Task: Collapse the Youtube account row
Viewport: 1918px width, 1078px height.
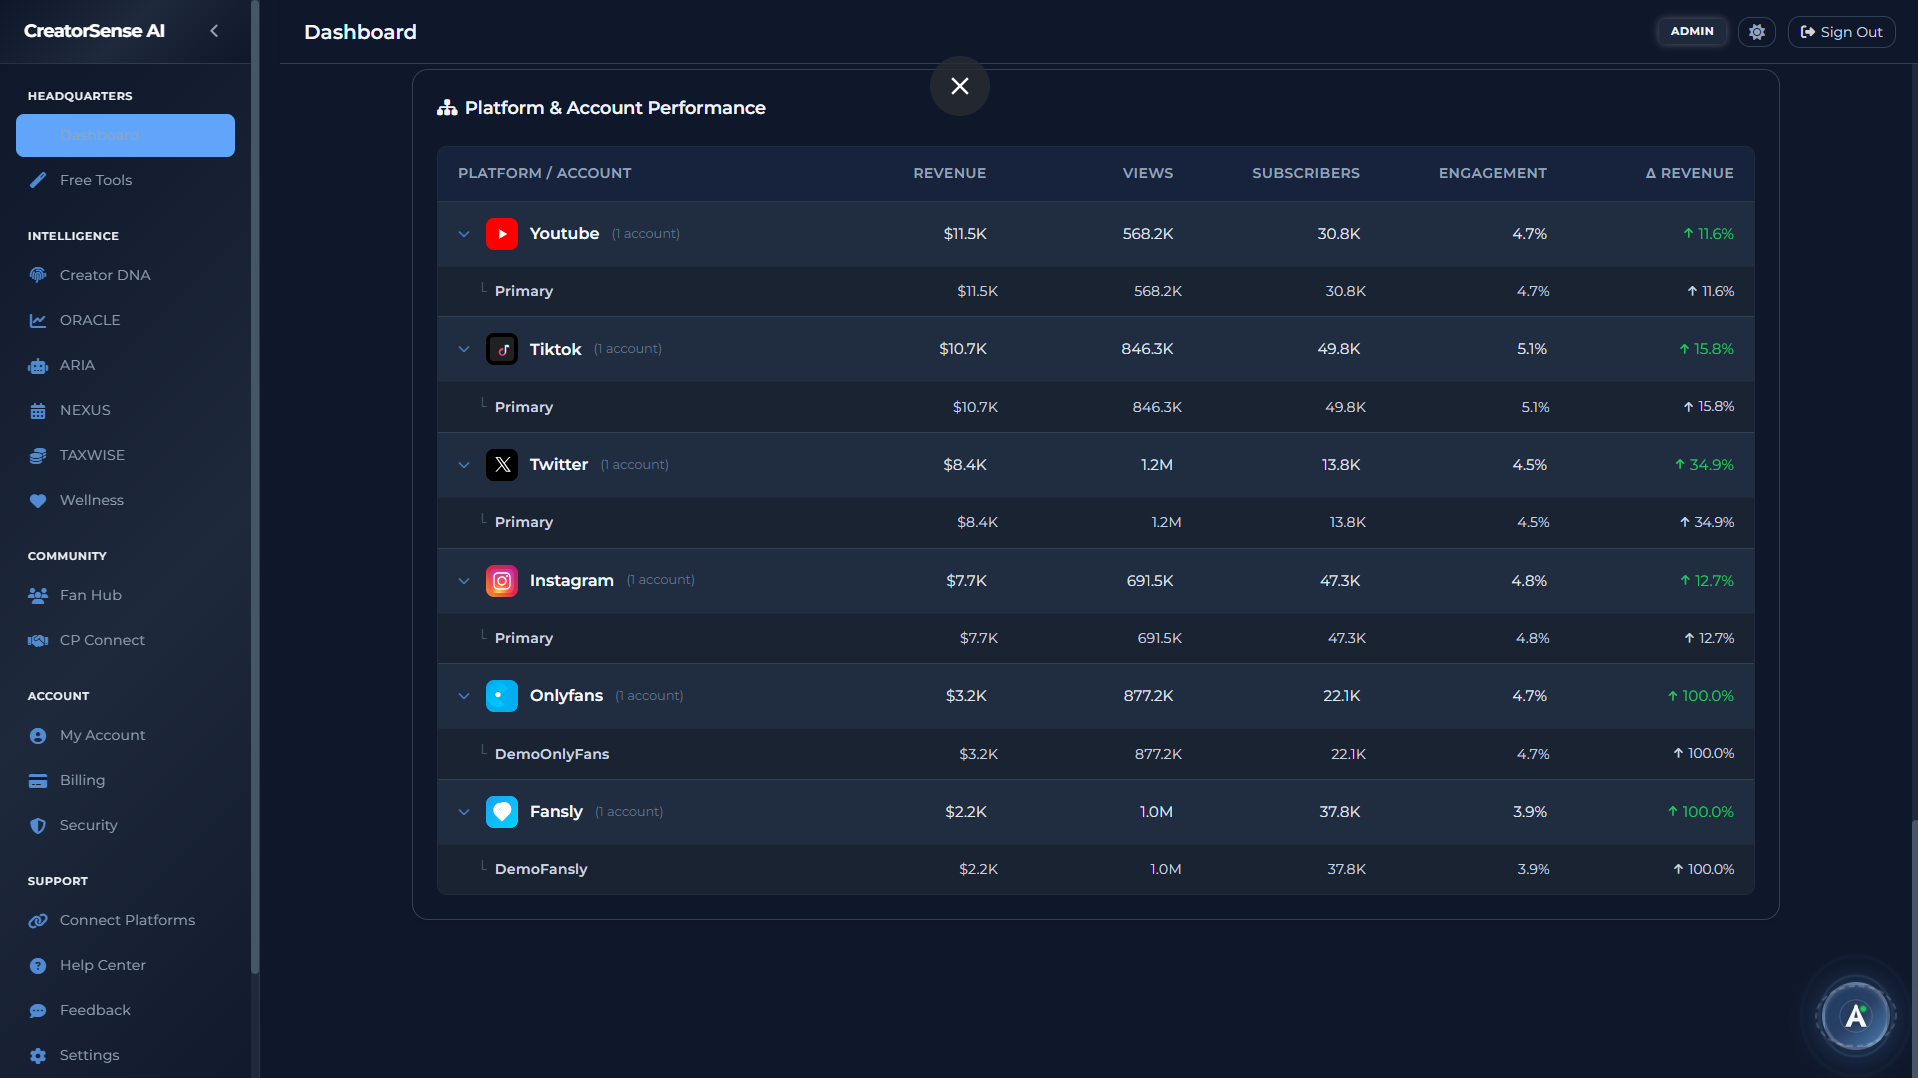Action: coord(463,233)
